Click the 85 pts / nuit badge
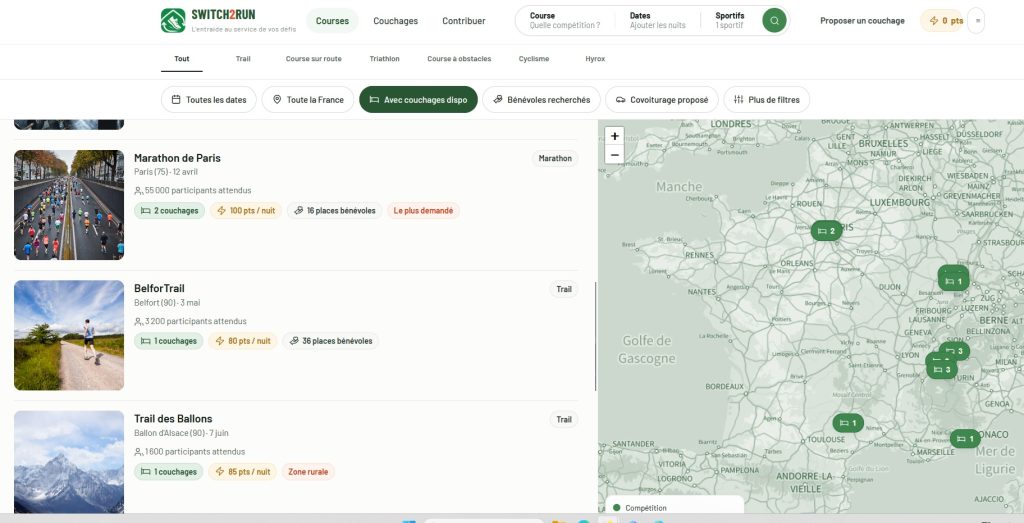Image resolution: width=1024 pixels, height=523 pixels. pos(243,471)
